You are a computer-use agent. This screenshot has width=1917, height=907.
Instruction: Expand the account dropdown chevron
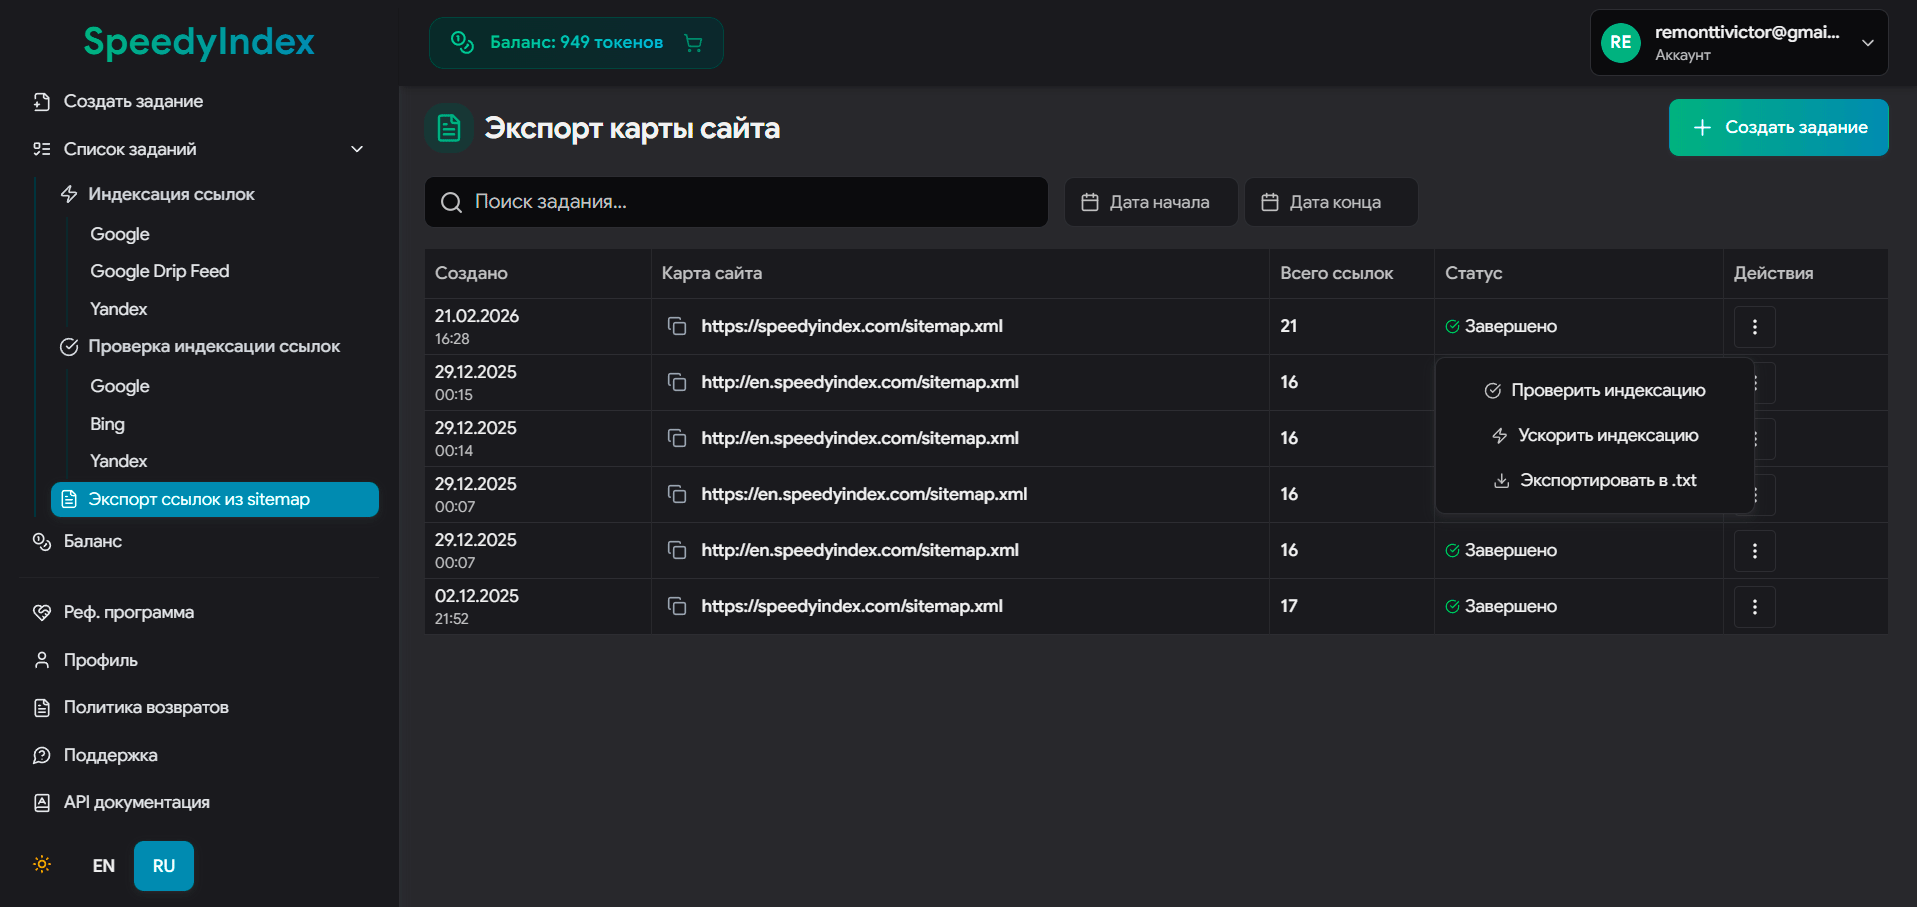[1867, 43]
